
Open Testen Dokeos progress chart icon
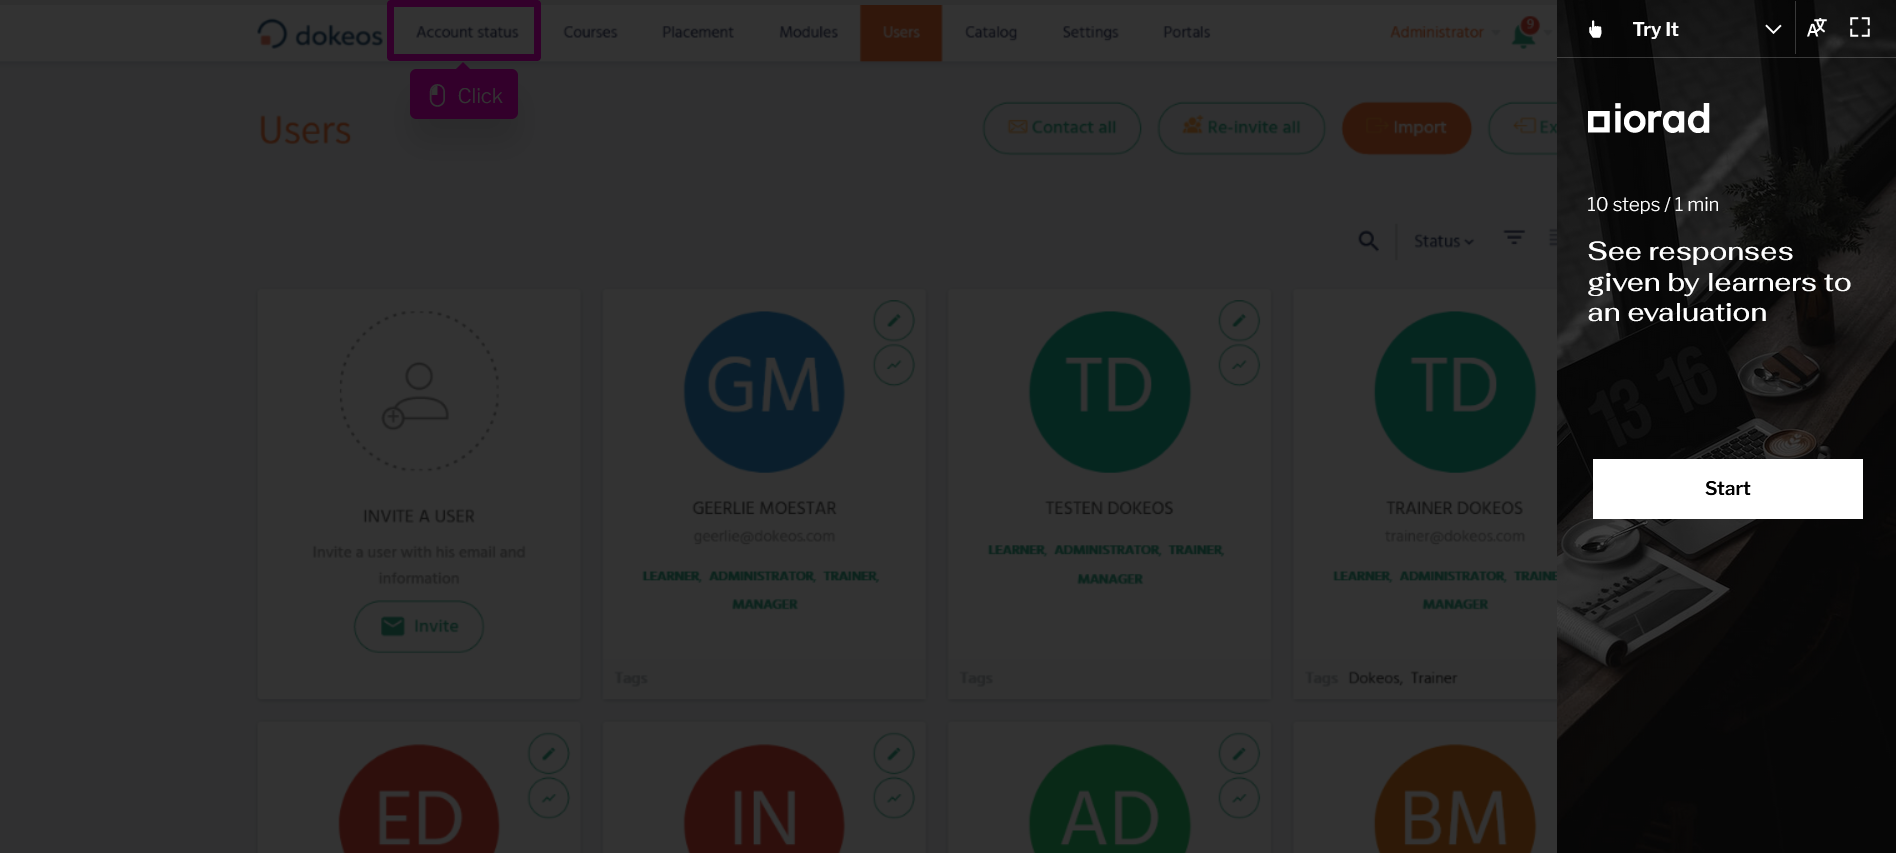click(x=1238, y=365)
